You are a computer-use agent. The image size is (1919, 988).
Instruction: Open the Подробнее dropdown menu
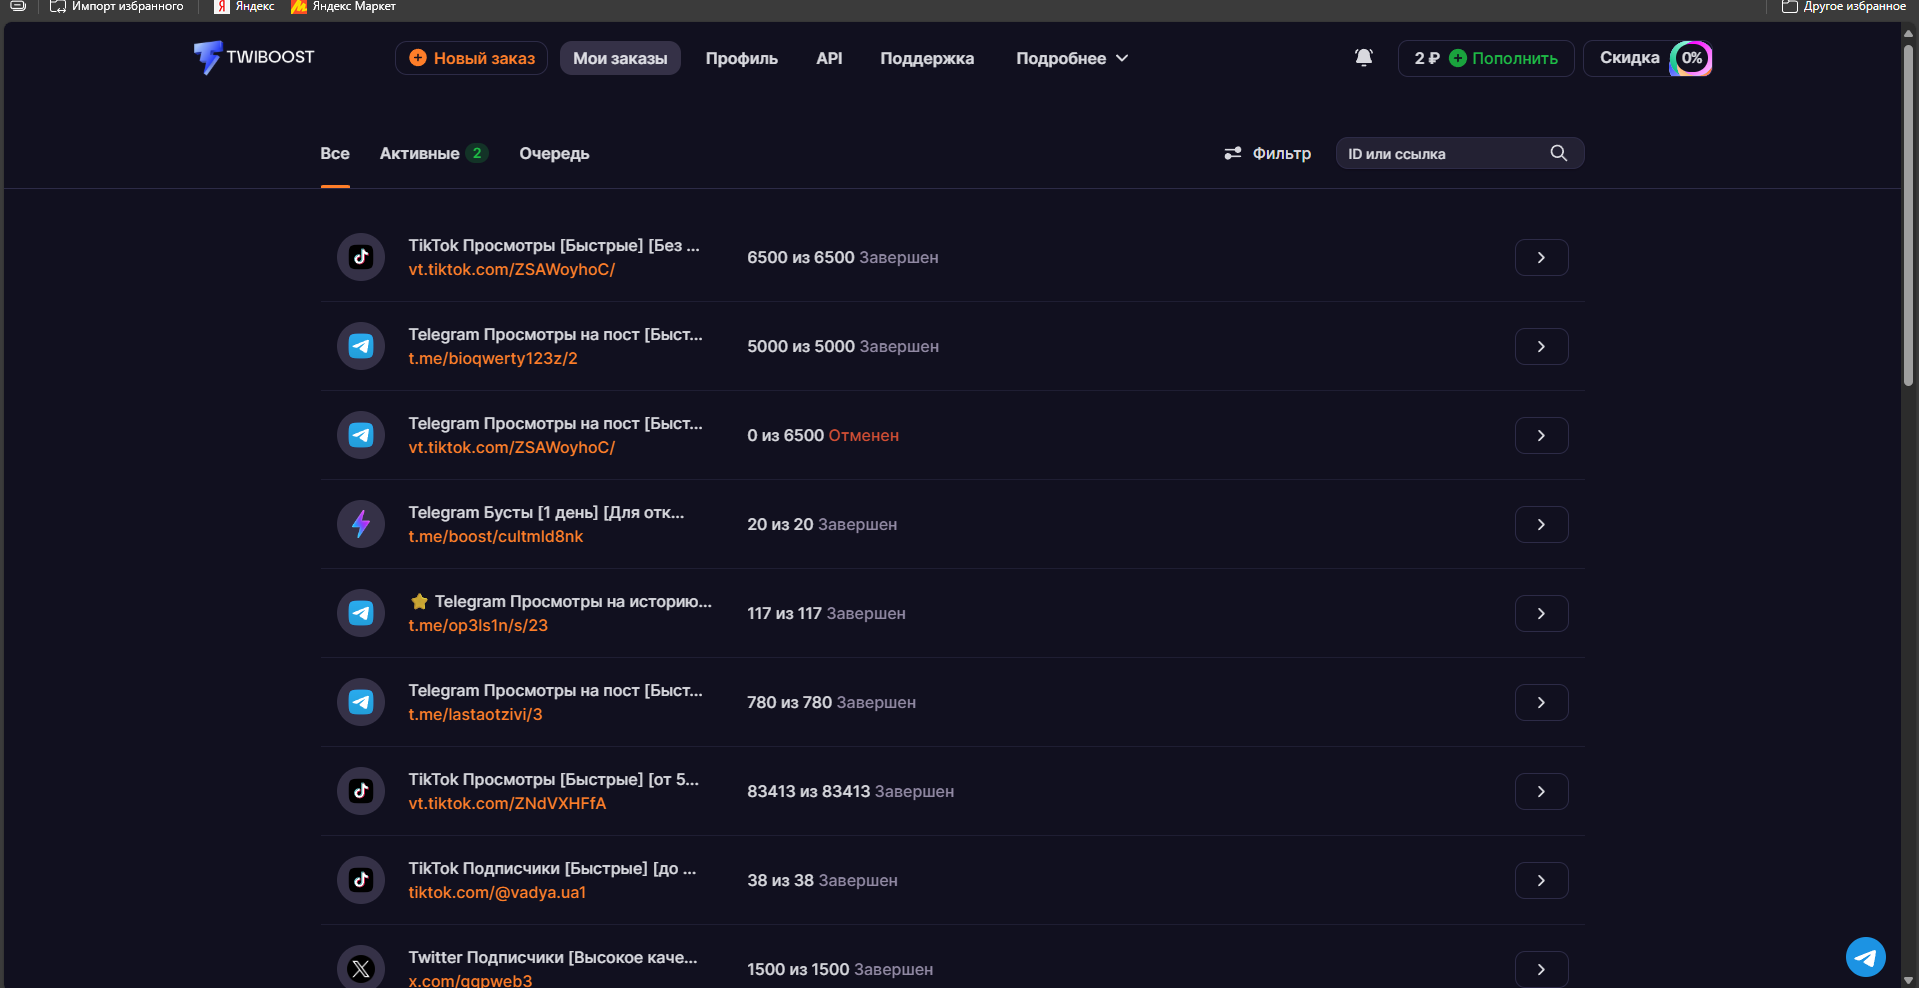tap(1072, 58)
